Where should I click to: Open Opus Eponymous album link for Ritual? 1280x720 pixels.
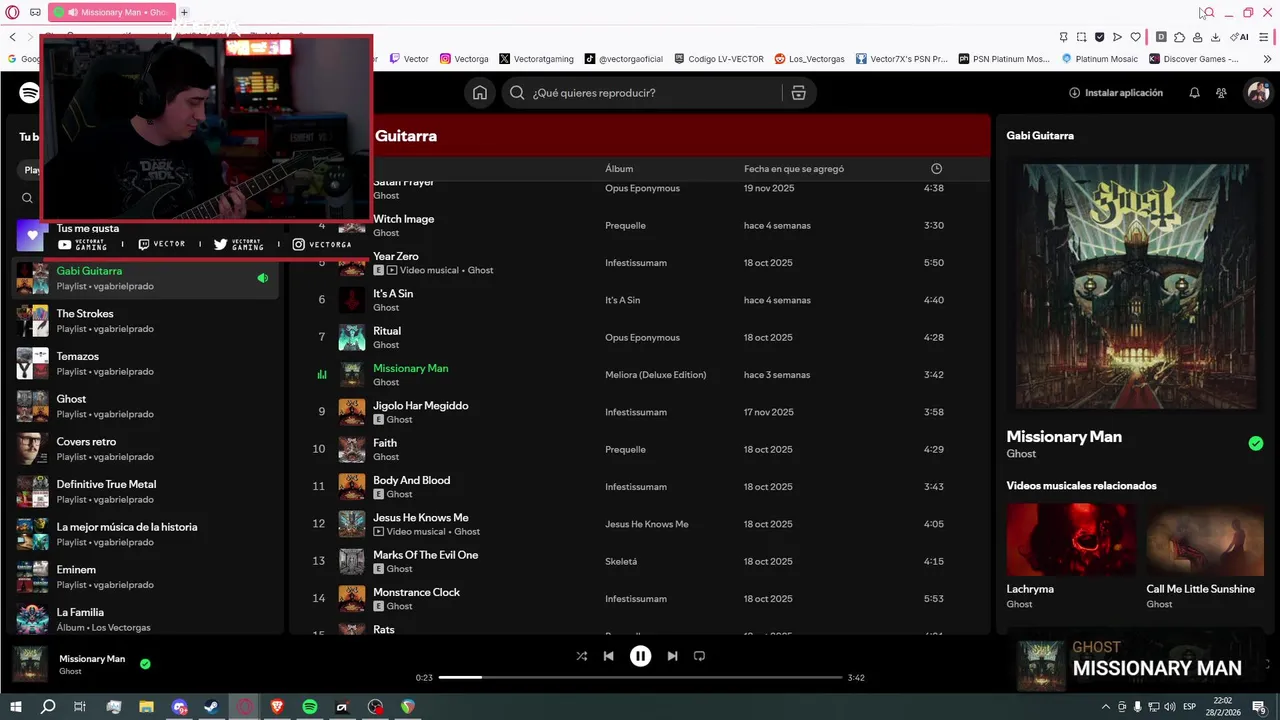coord(642,338)
